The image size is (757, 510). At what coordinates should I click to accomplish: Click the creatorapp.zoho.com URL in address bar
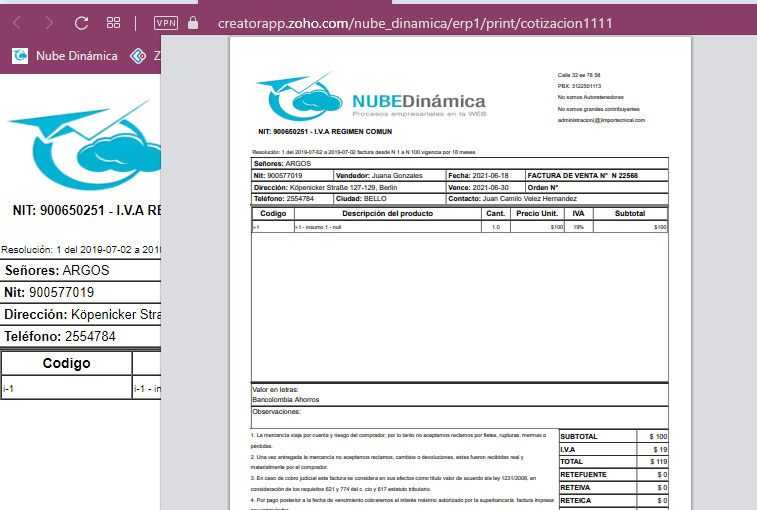[x=415, y=23]
